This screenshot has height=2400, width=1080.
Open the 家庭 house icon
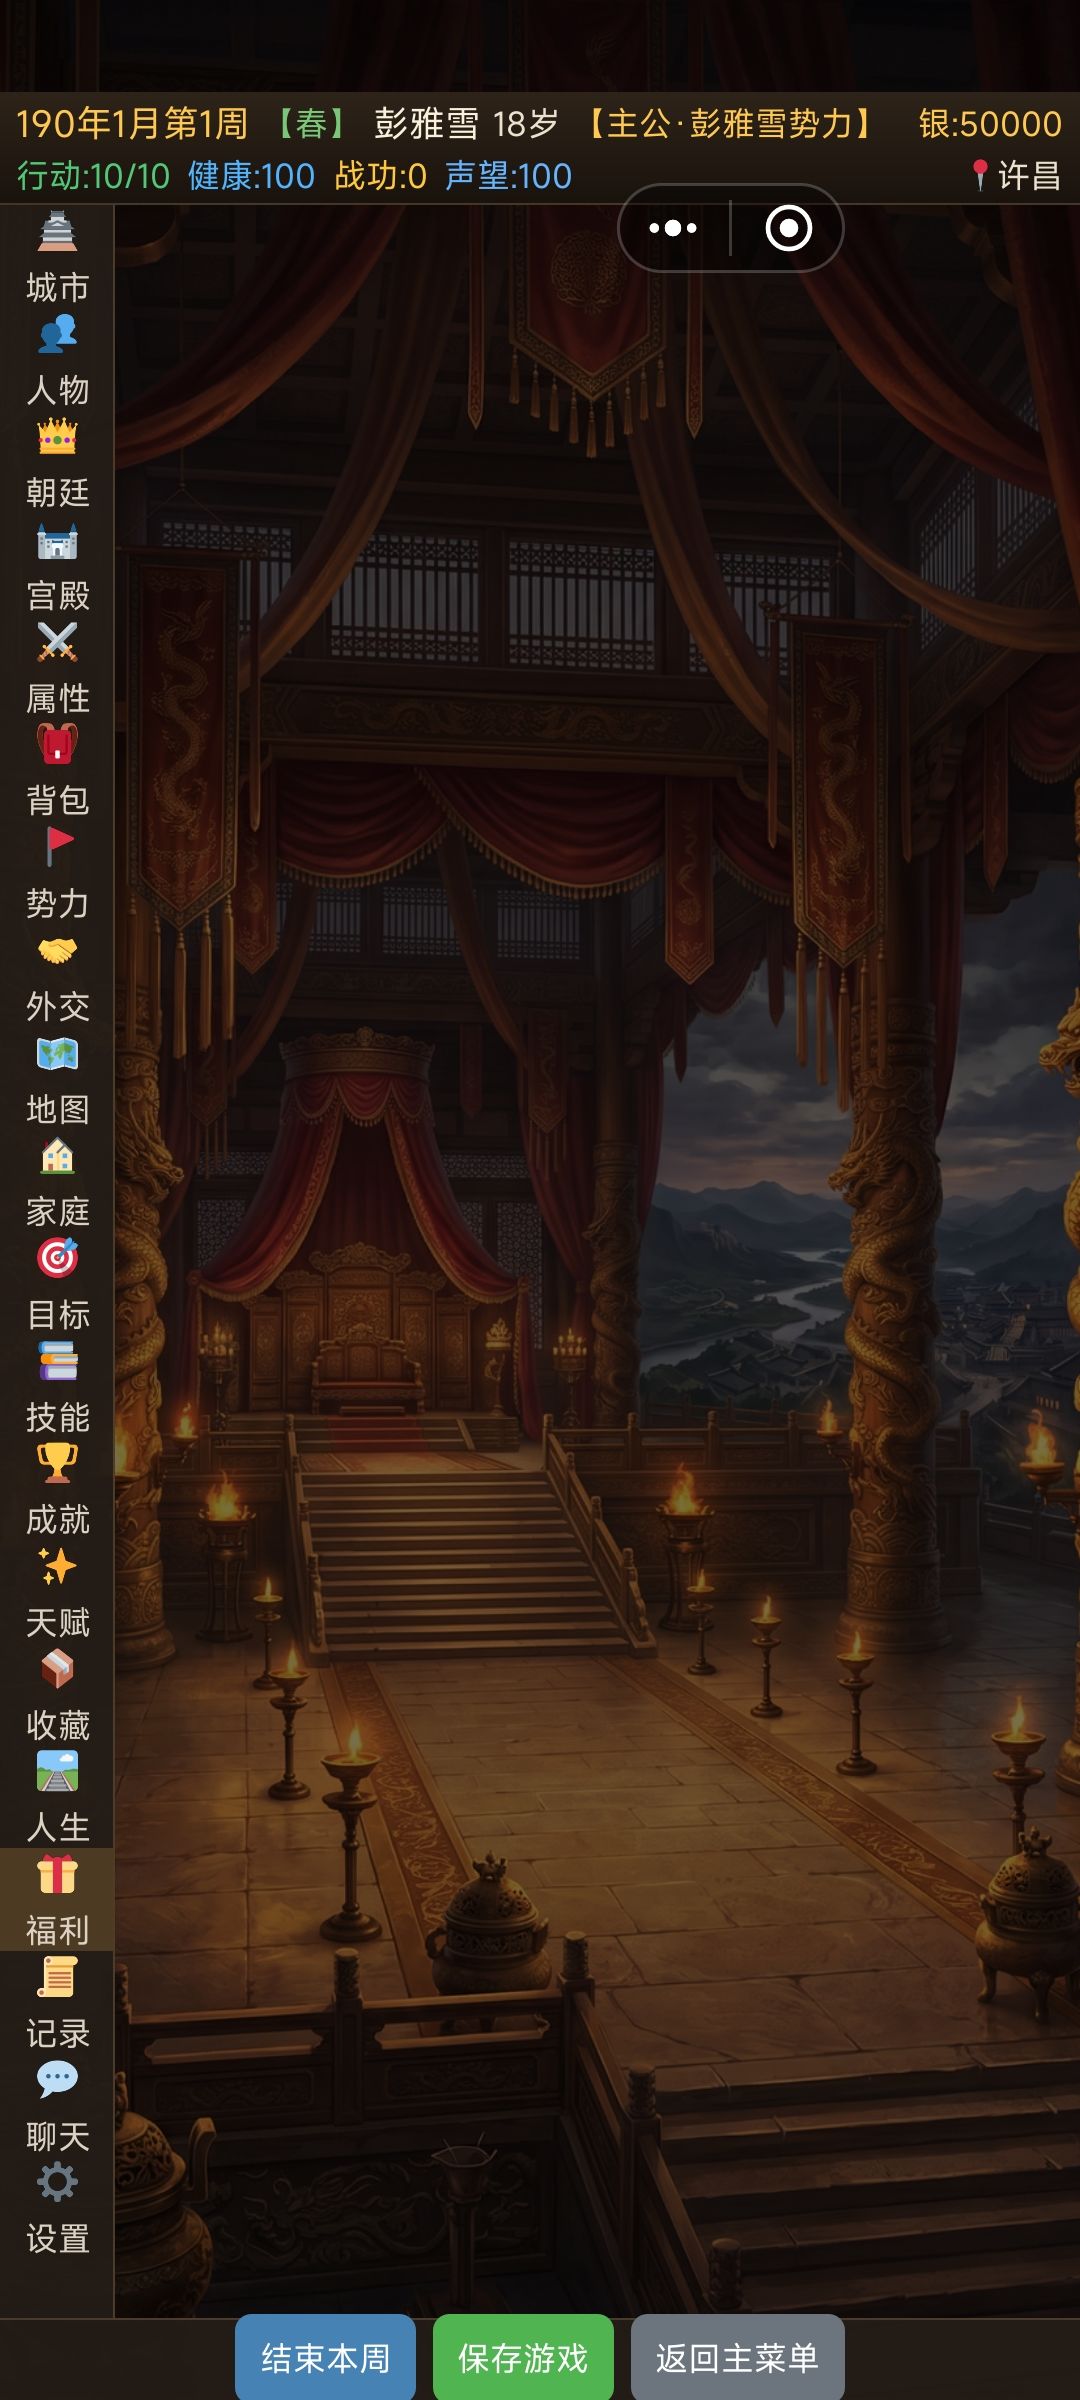57,1157
